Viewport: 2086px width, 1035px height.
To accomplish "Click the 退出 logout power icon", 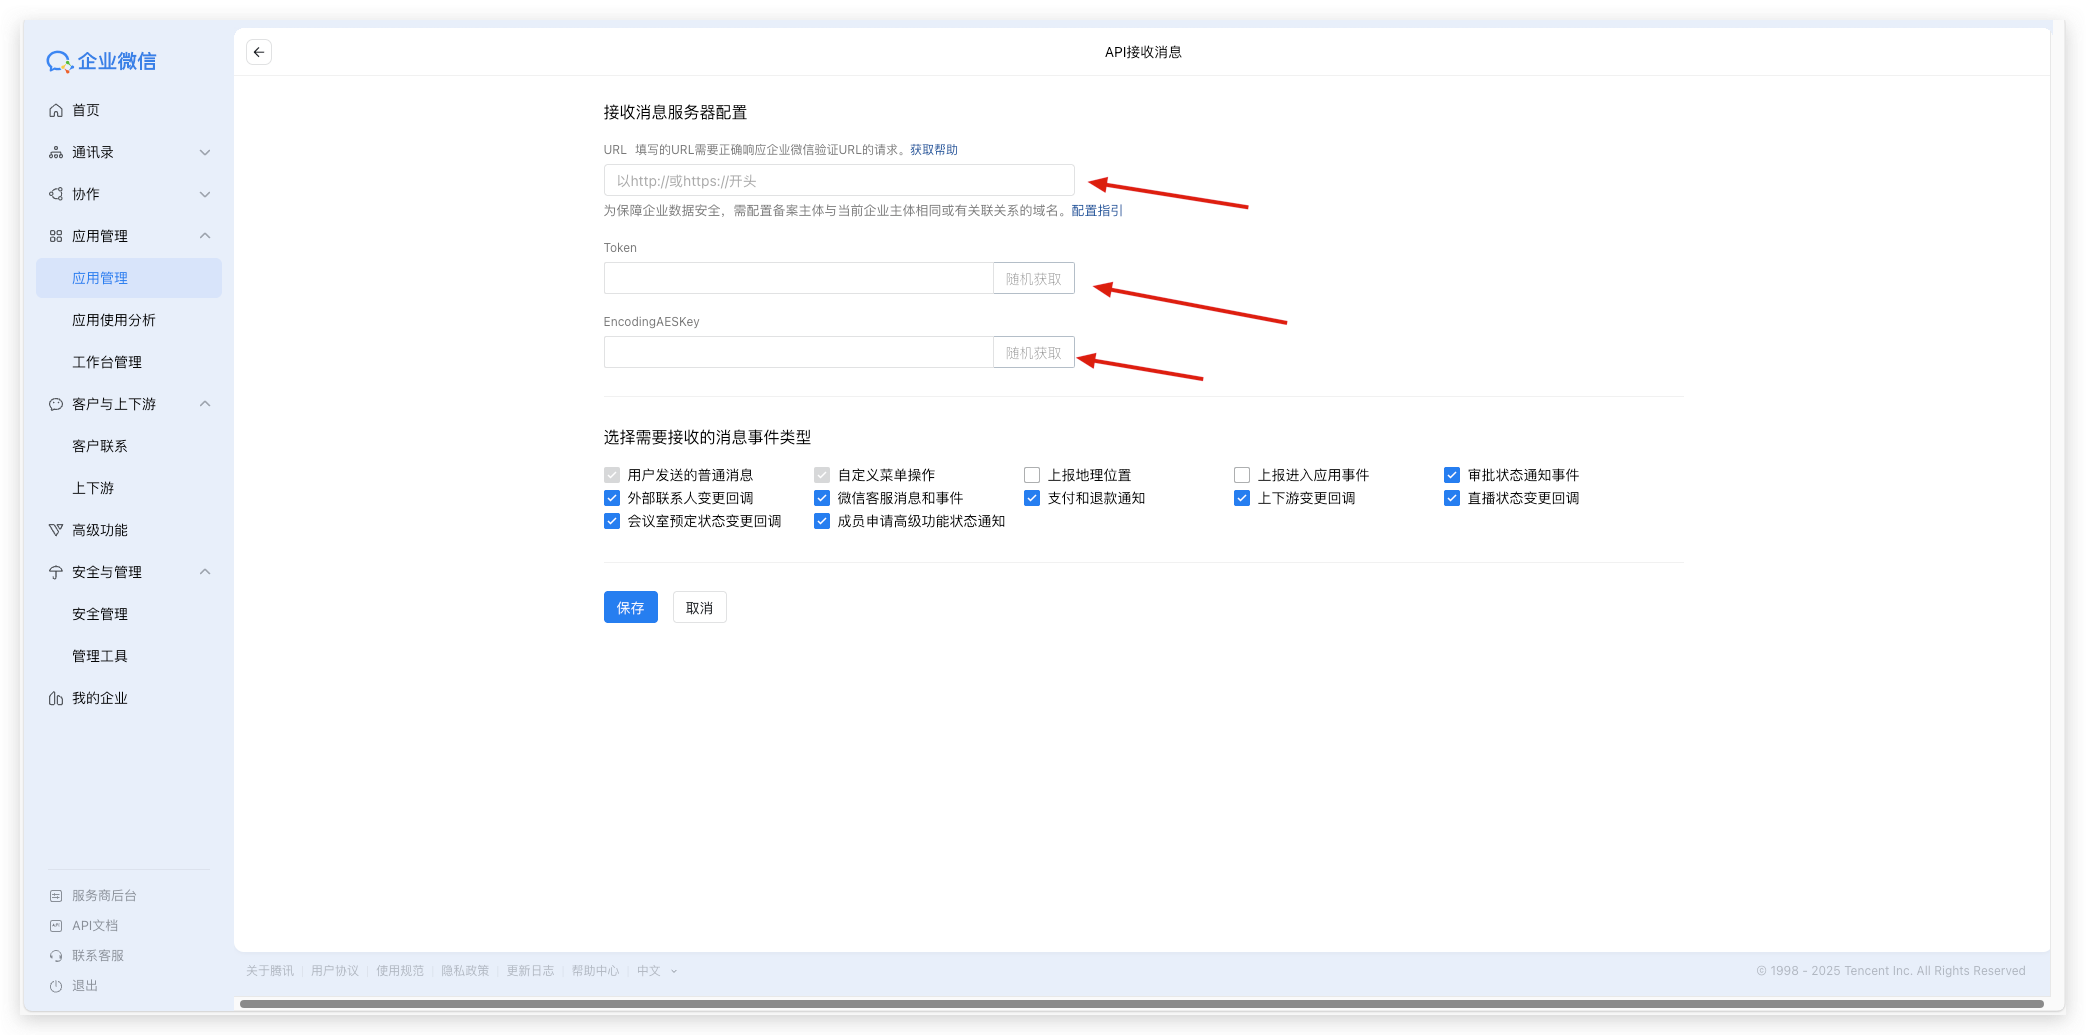I will pyautogui.click(x=56, y=986).
